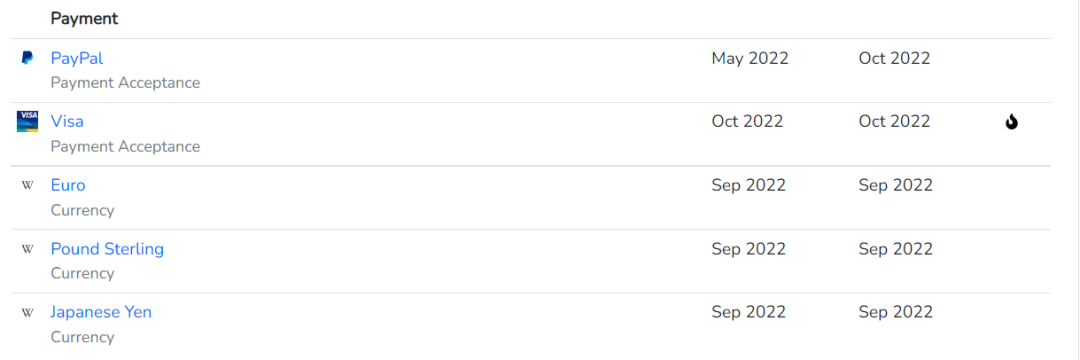Click the Payment Acceptance label under PayPal
1080x360 pixels.
pos(125,83)
